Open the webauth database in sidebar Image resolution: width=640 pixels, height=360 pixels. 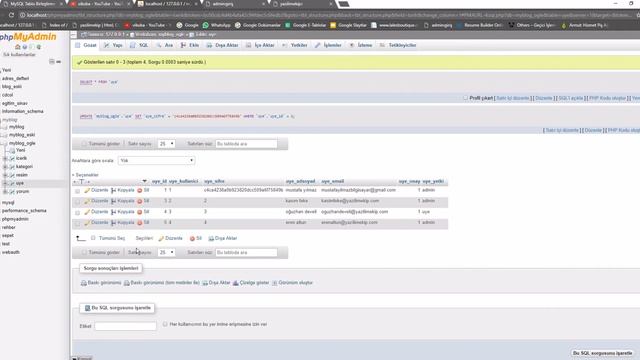[x=11, y=252]
